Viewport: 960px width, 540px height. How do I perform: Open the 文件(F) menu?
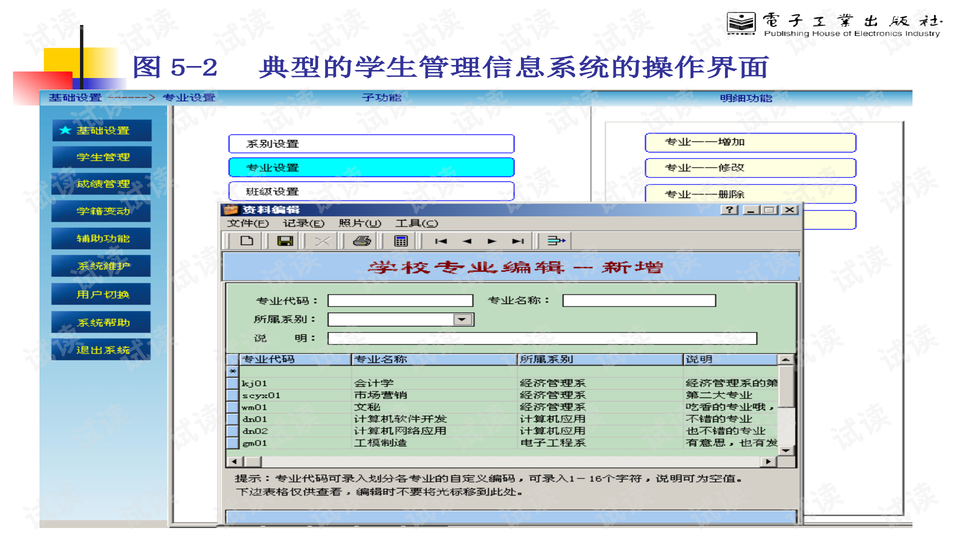pos(248,223)
